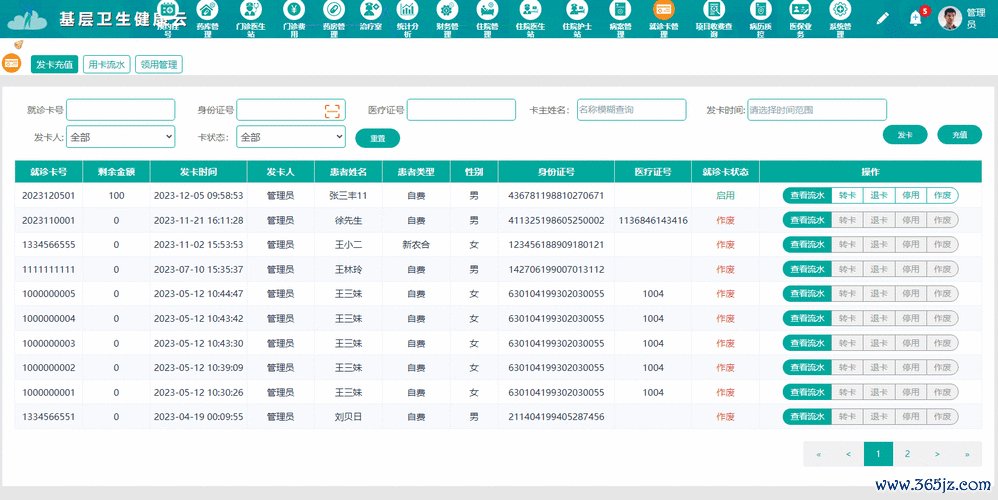Image resolution: width=998 pixels, height=500 pixels.
Task: Select the highlighted 就诊卡管理 icon
Action: tap(663, 10)
